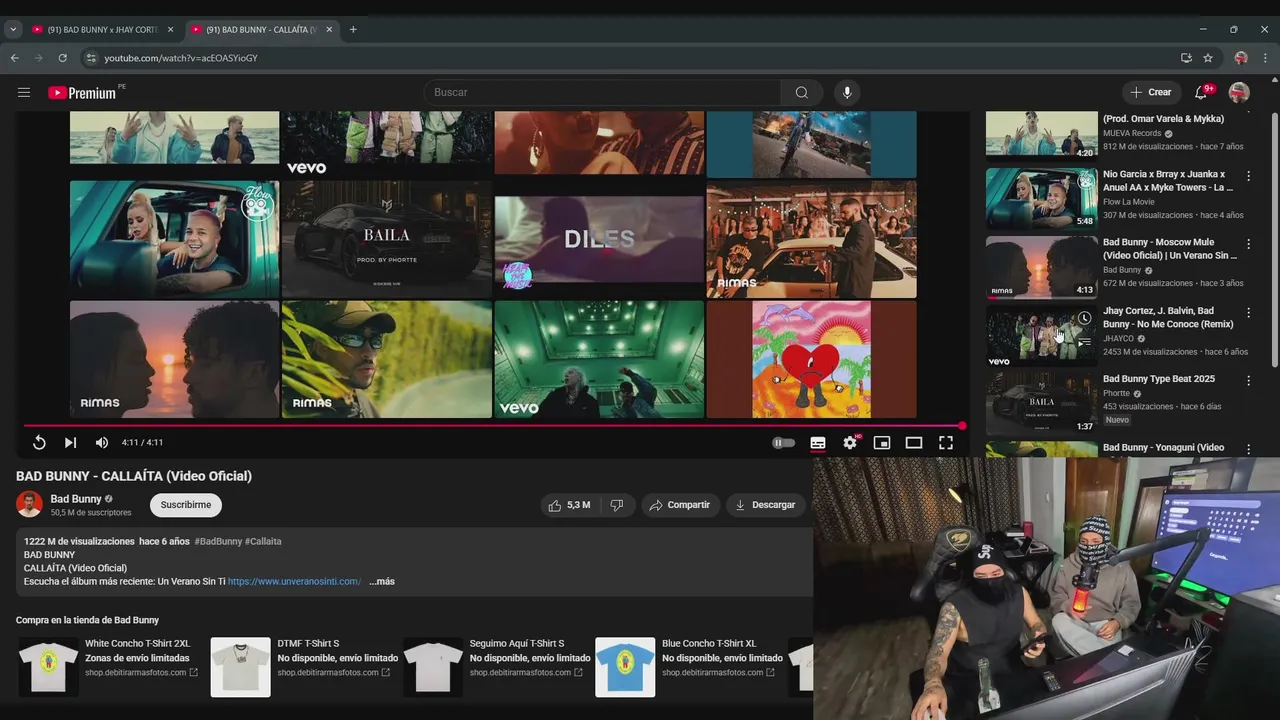Open the Bad Bunny channel avatar
The width and height of the screenshot is (1280, 720).
[29, 505]
